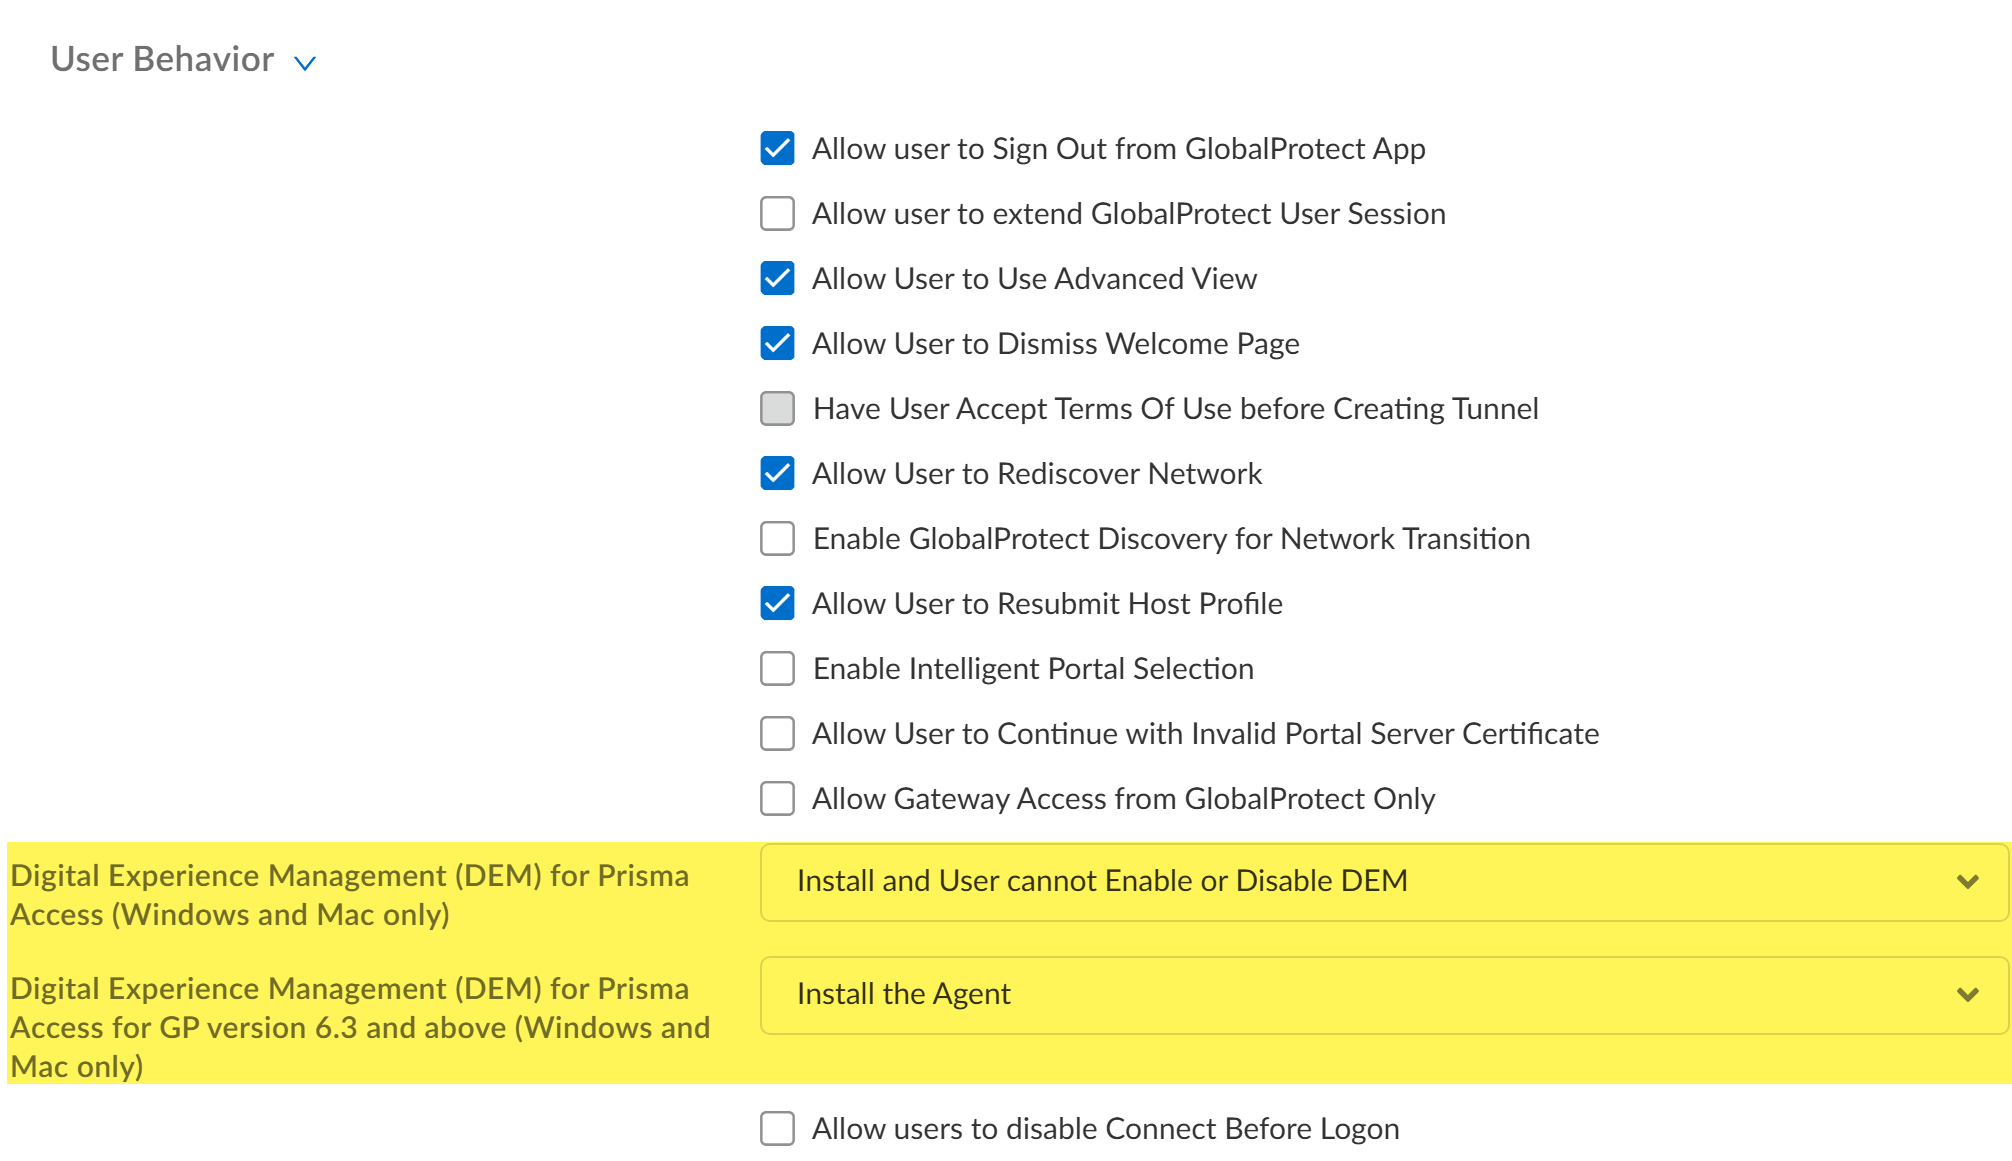
Task: Enable Allow Gateway Access from GlobalProtect Only
Action: pos(777,798)
